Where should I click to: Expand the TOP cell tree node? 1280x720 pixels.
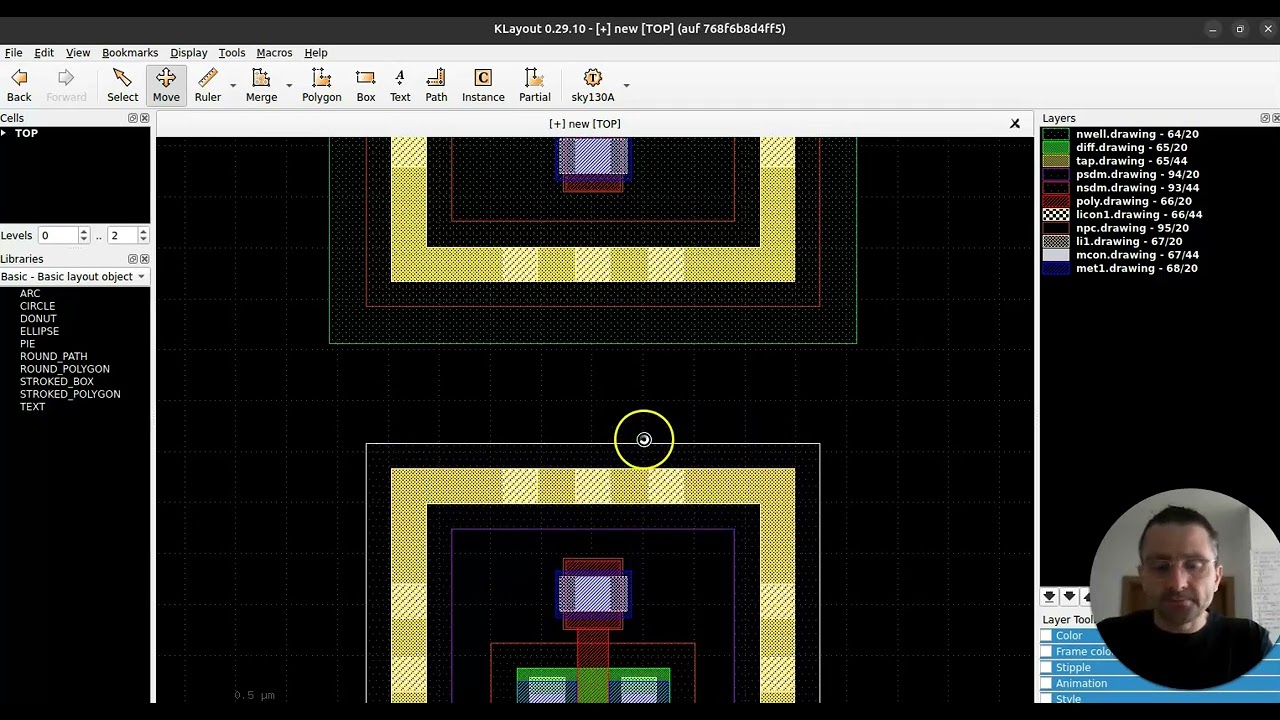coord(5,133)
